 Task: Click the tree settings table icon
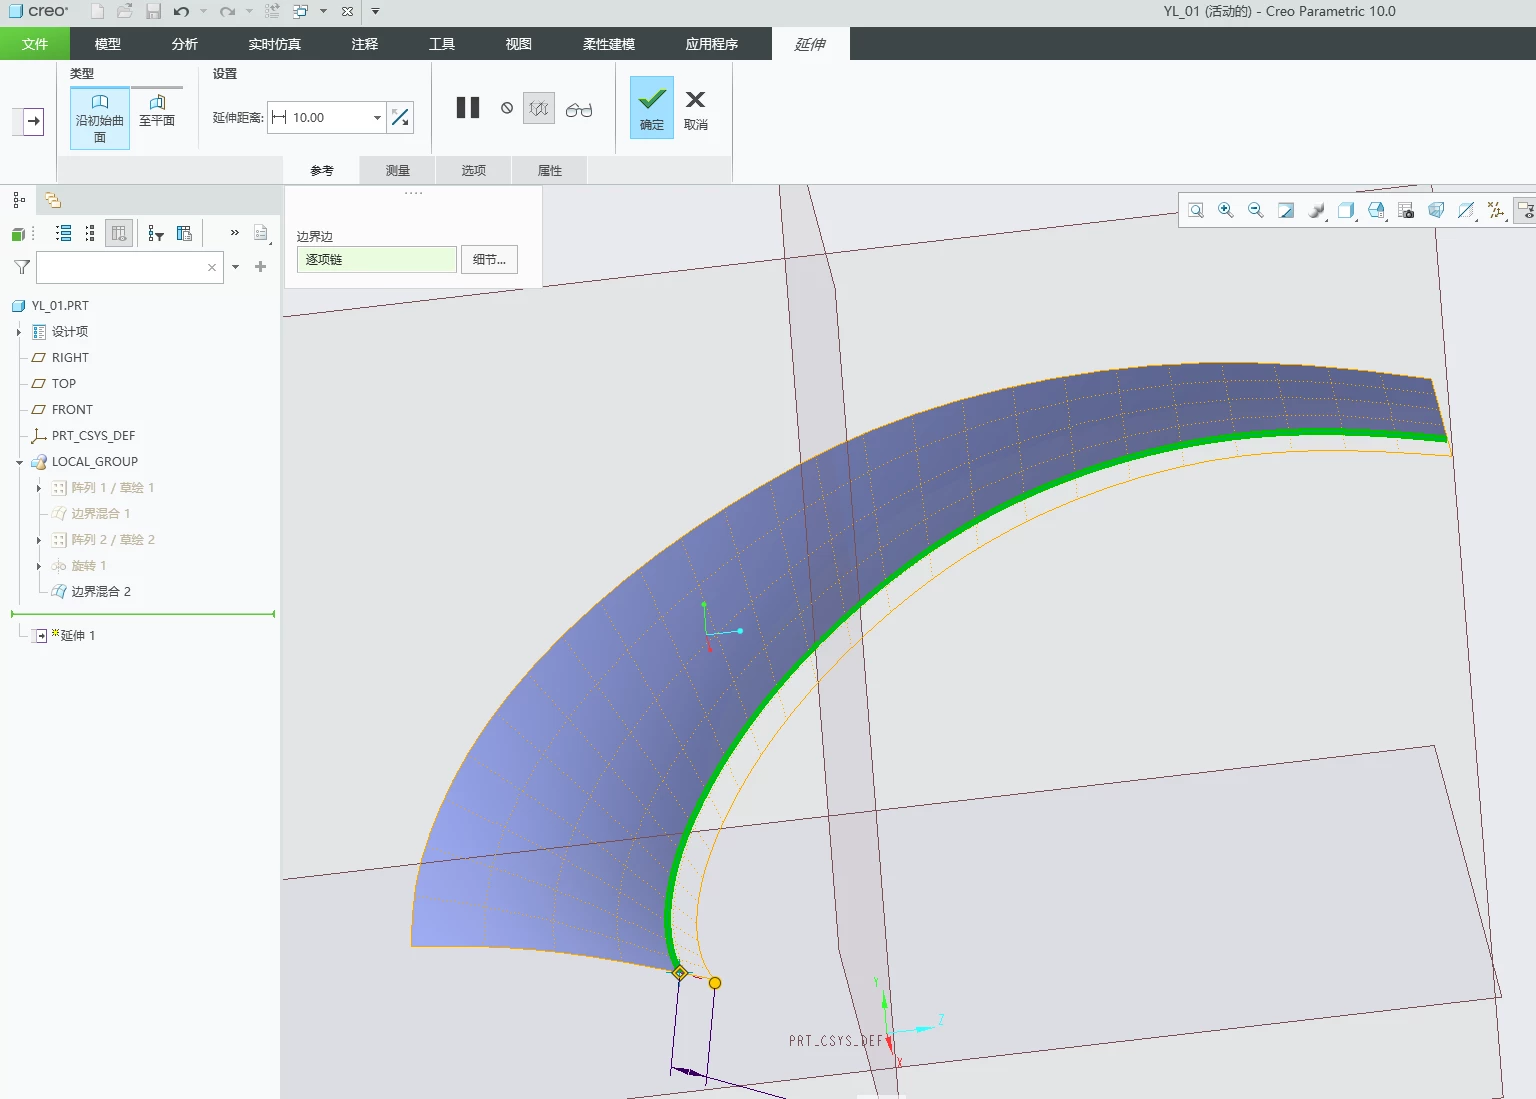point(184,233)
